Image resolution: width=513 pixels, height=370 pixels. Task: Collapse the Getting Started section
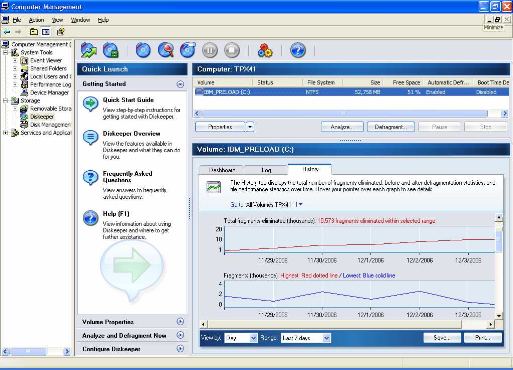[x=180, y=84]
